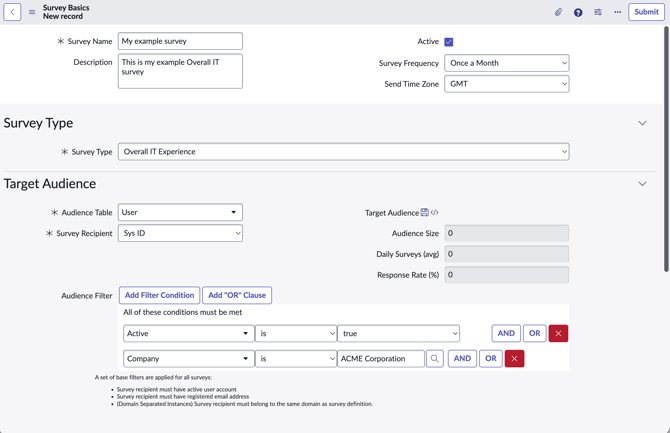
Task: Click the Target Audience code icon
Action: coord(435,212)
